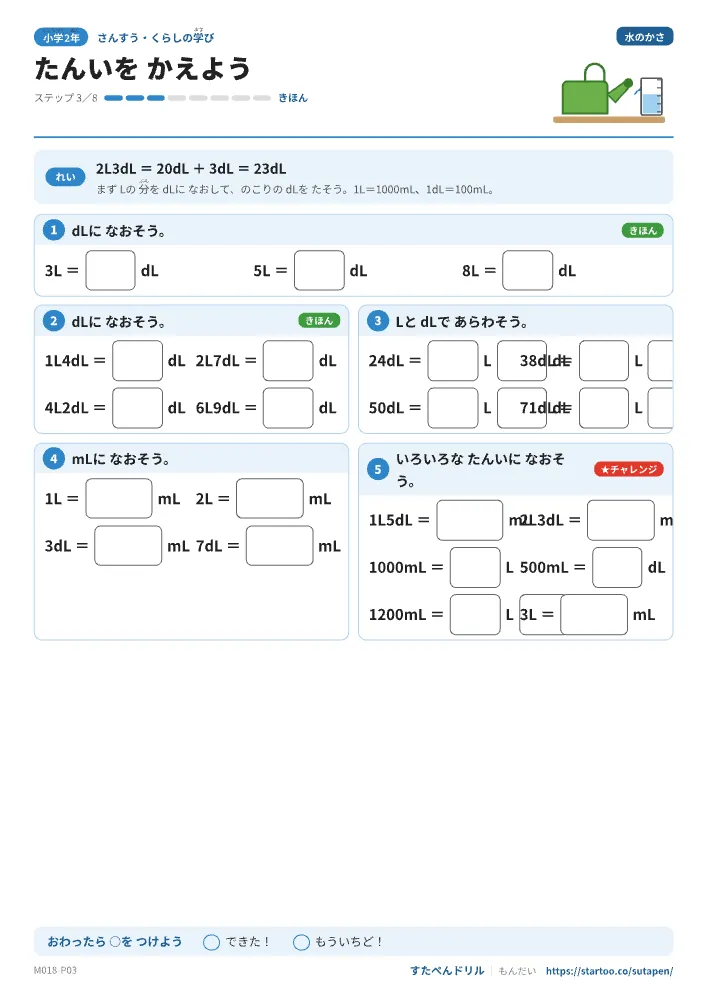Click the 小学2年 grade label

pos(61,38)
